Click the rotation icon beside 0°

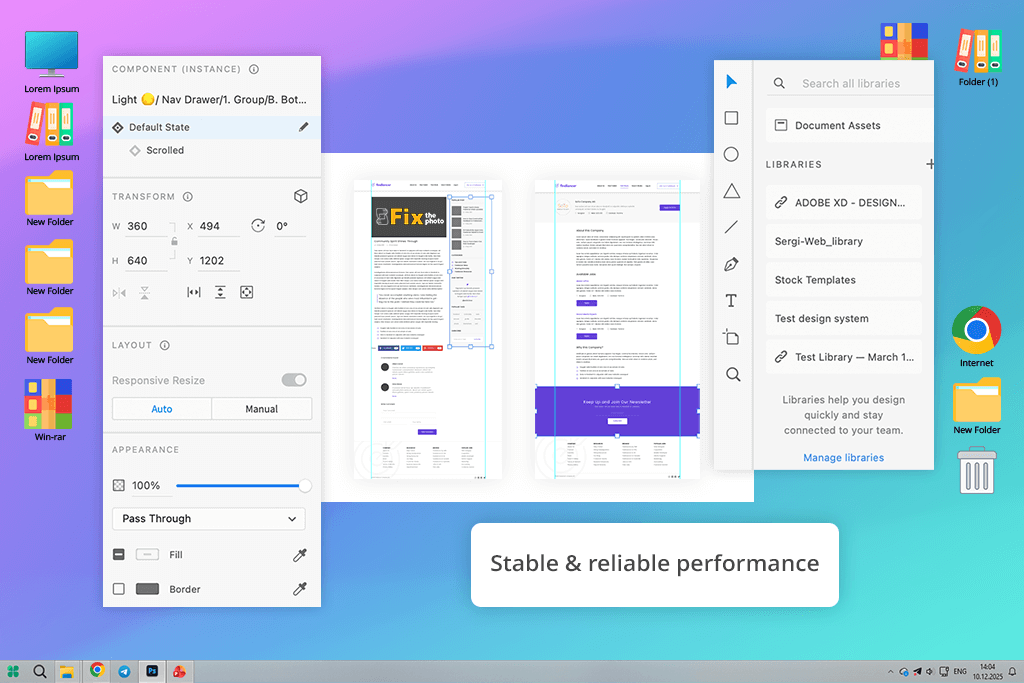tap(258, 226)
